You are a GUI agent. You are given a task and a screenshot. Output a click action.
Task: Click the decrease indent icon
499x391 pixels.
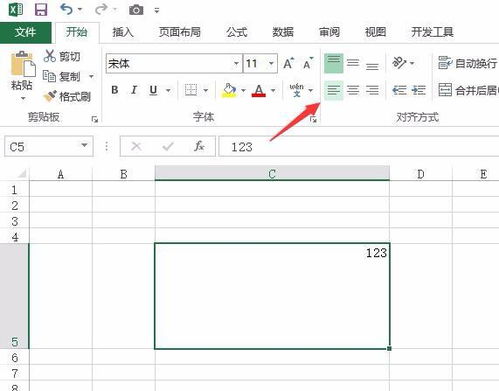coord(399,90)
